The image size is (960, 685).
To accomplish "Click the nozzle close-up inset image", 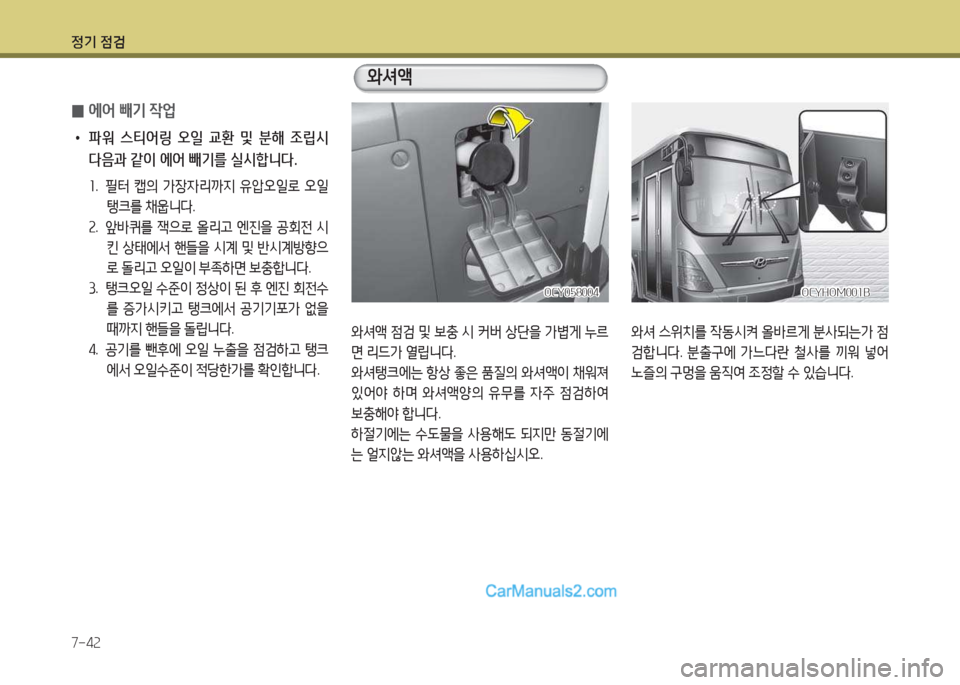I will [843, 171].
